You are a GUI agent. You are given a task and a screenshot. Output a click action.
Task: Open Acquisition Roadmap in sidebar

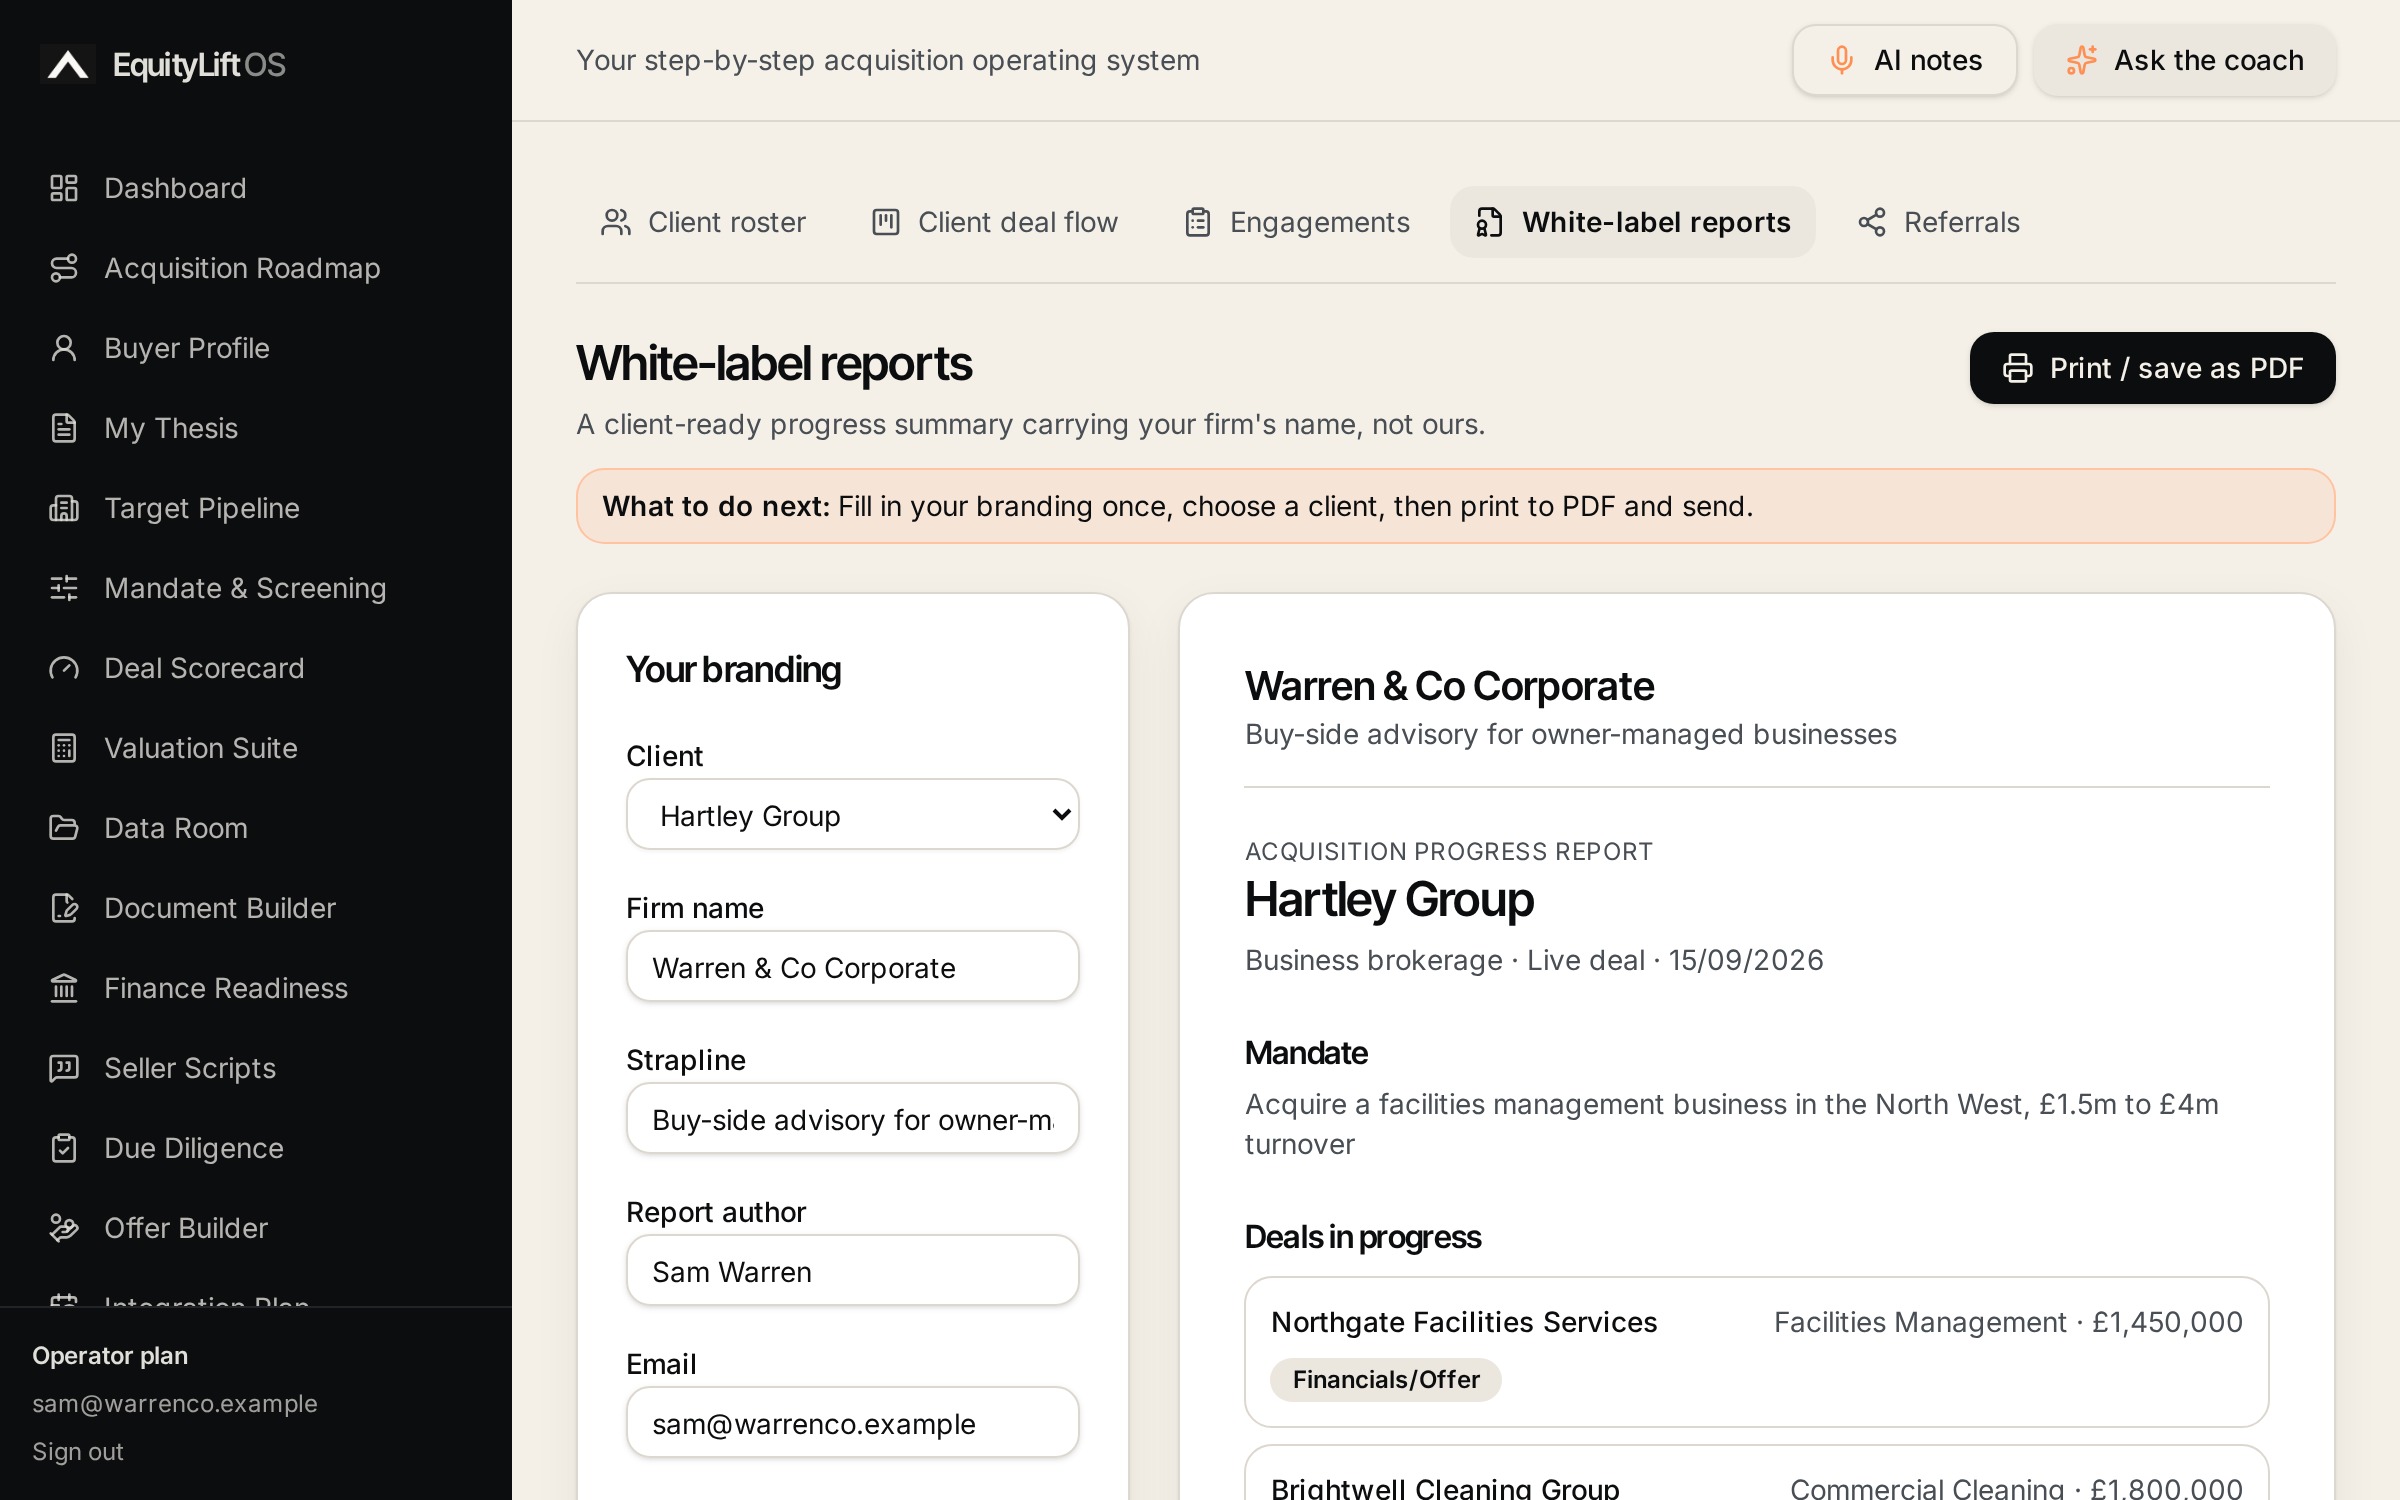coord(256,268)
